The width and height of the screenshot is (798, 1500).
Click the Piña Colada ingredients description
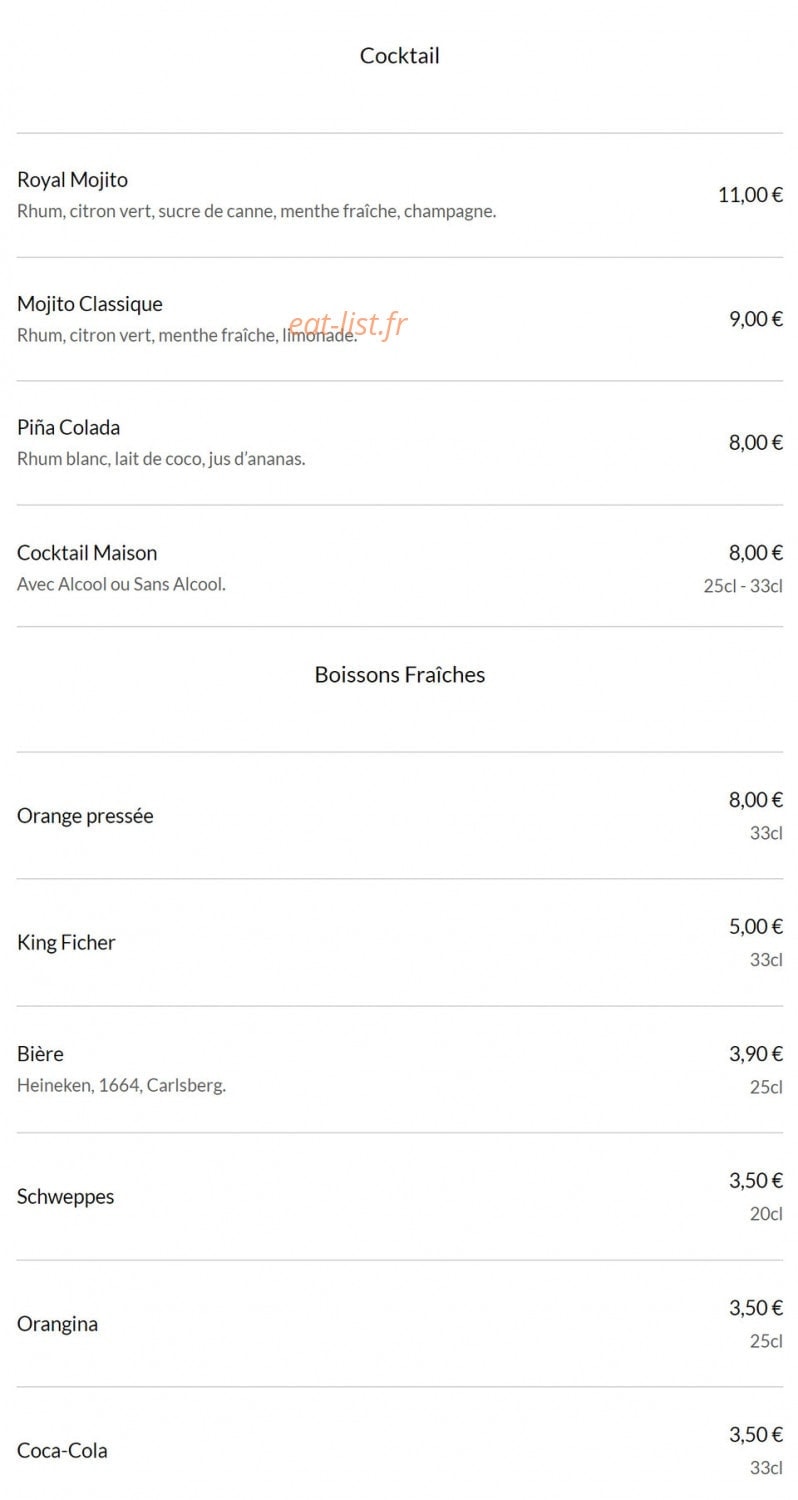(161, 459)
